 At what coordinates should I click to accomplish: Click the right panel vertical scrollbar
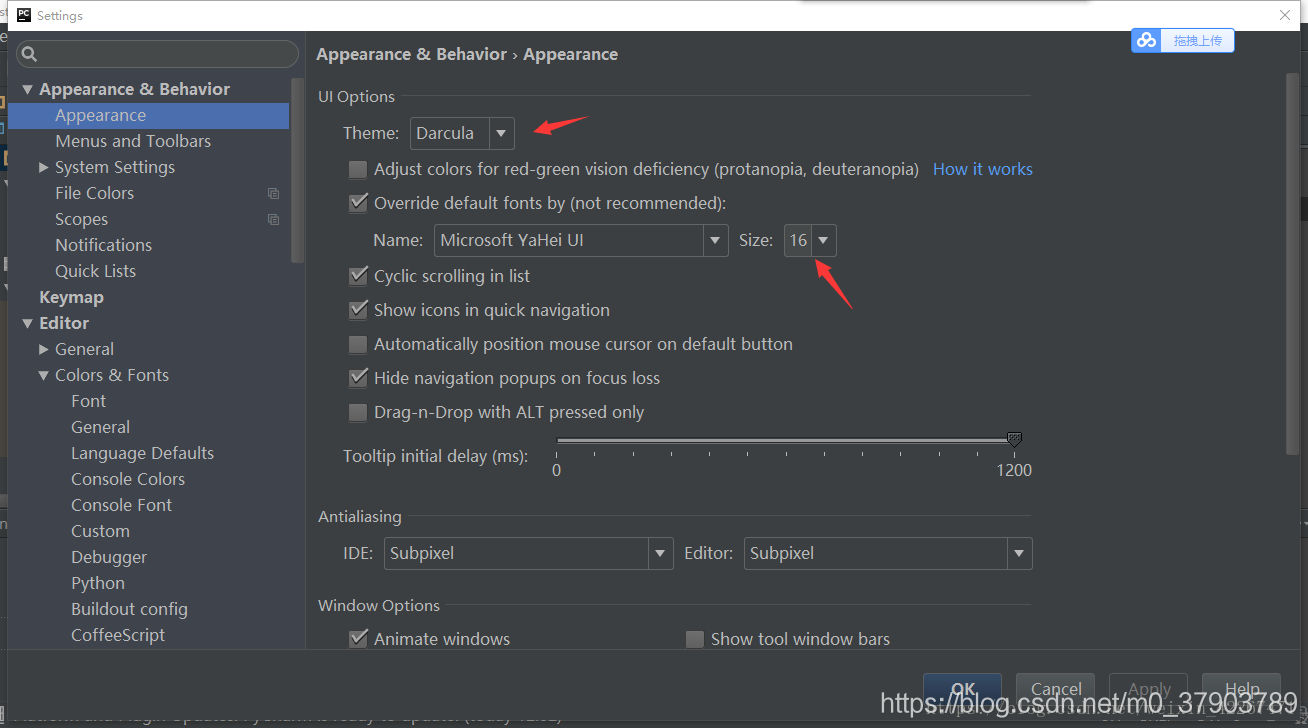[1293, 265]
